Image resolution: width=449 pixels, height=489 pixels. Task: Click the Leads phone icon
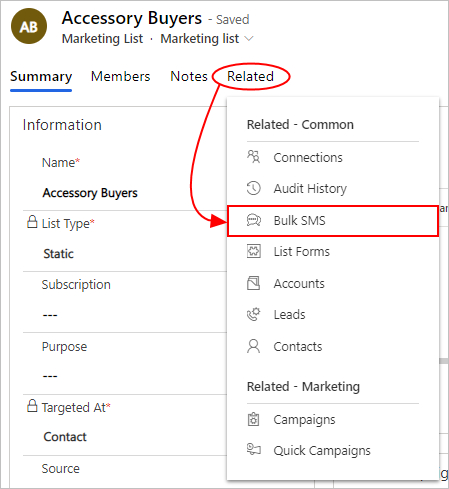pos(253,314)
